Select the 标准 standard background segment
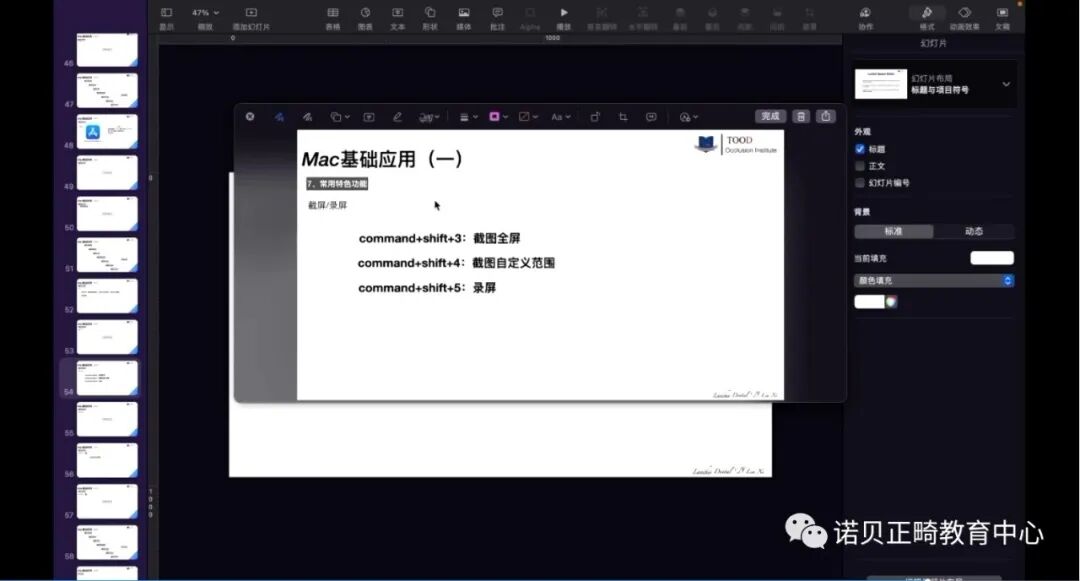1080x581 pixels. pyautogui.click(x=893, y=231)
